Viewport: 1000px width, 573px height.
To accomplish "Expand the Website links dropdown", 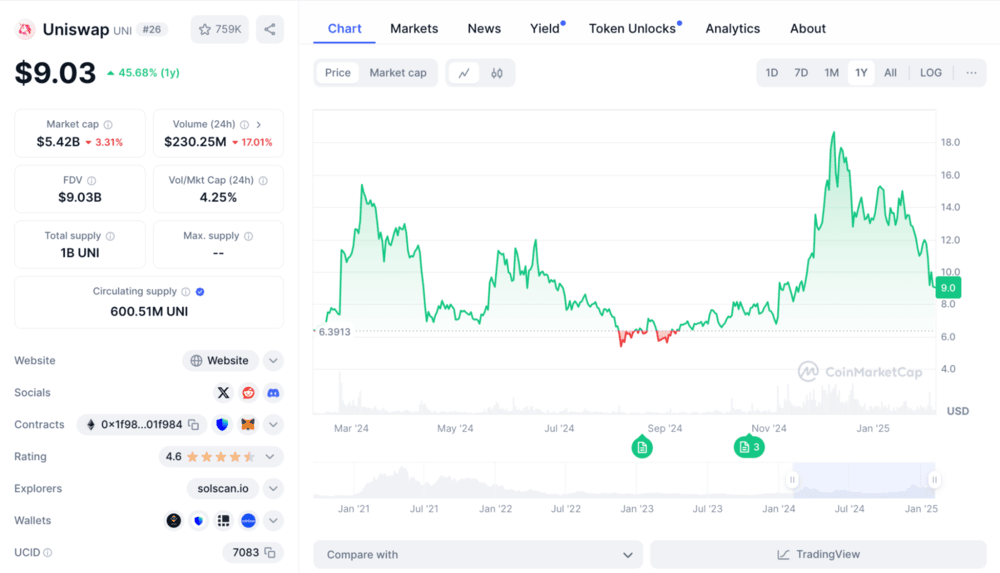I will tap(273, 361).
